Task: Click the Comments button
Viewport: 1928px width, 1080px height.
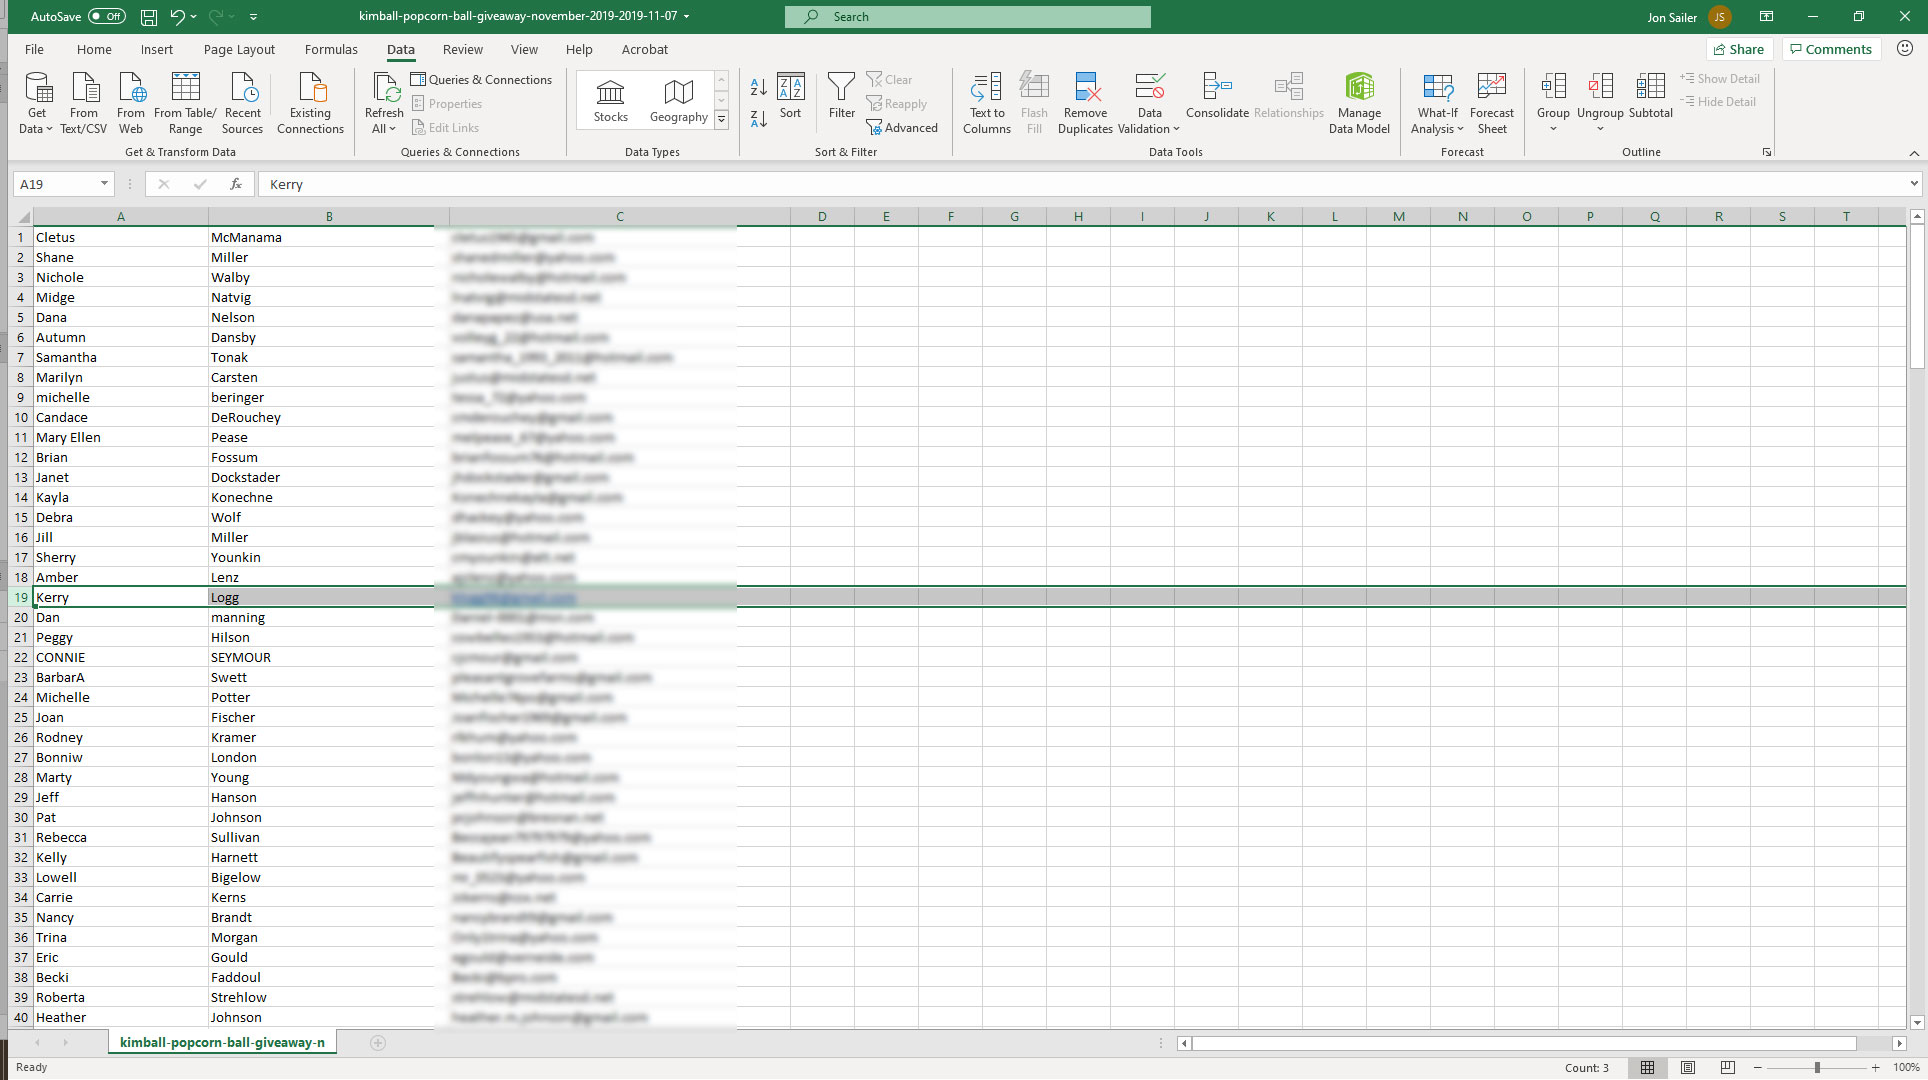Action: pyautogui.click(x=1830, y=49)
